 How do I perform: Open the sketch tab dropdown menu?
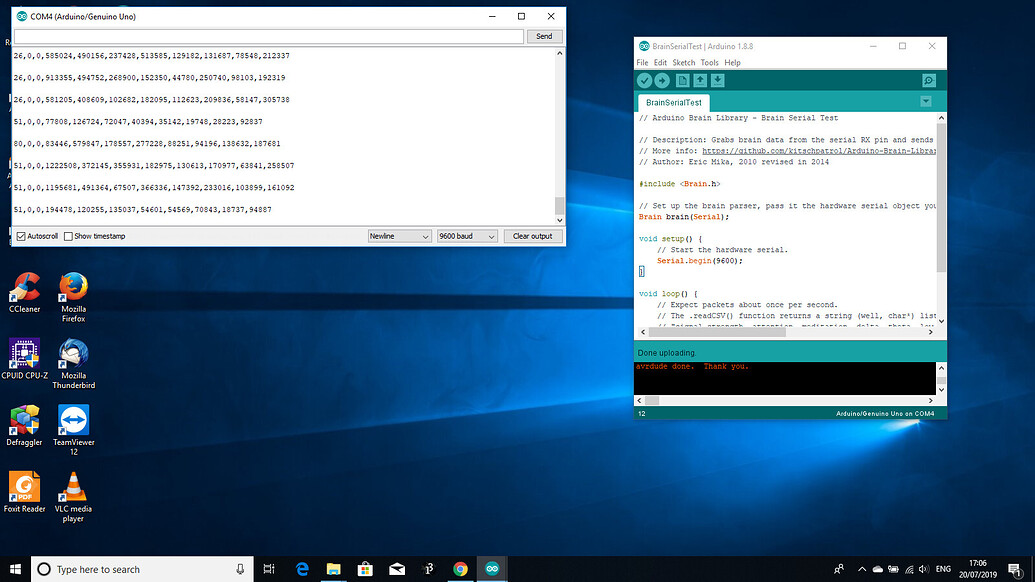click(926, 101)
